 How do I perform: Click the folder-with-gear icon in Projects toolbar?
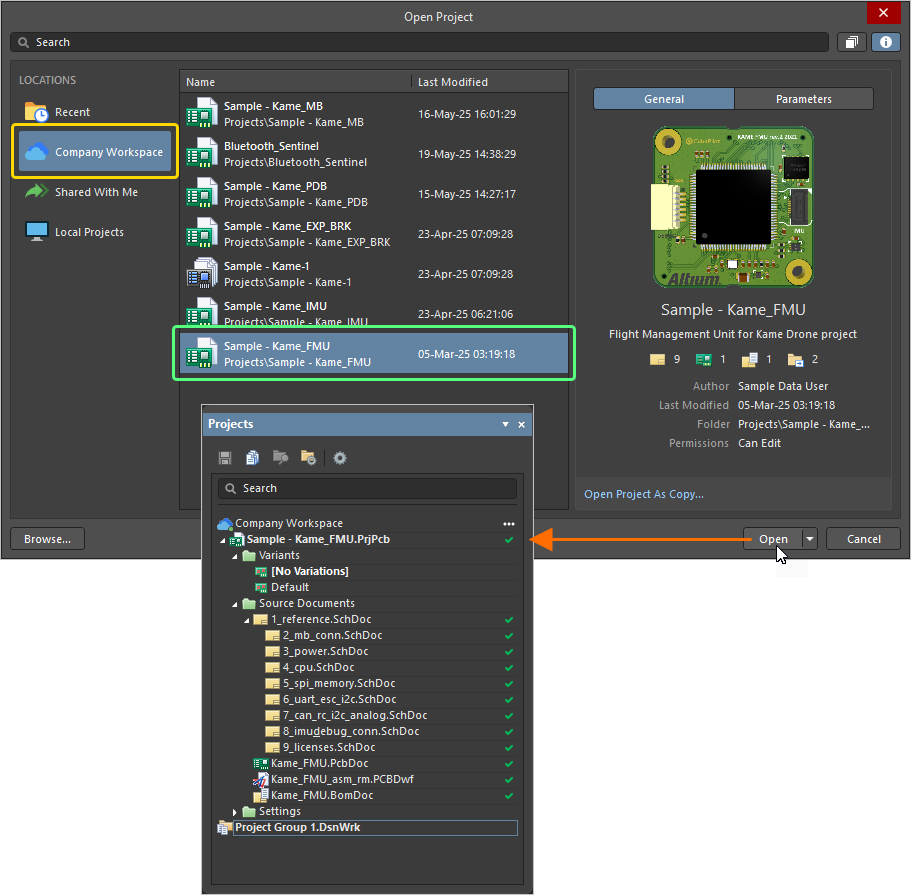(x=308, y=458)
